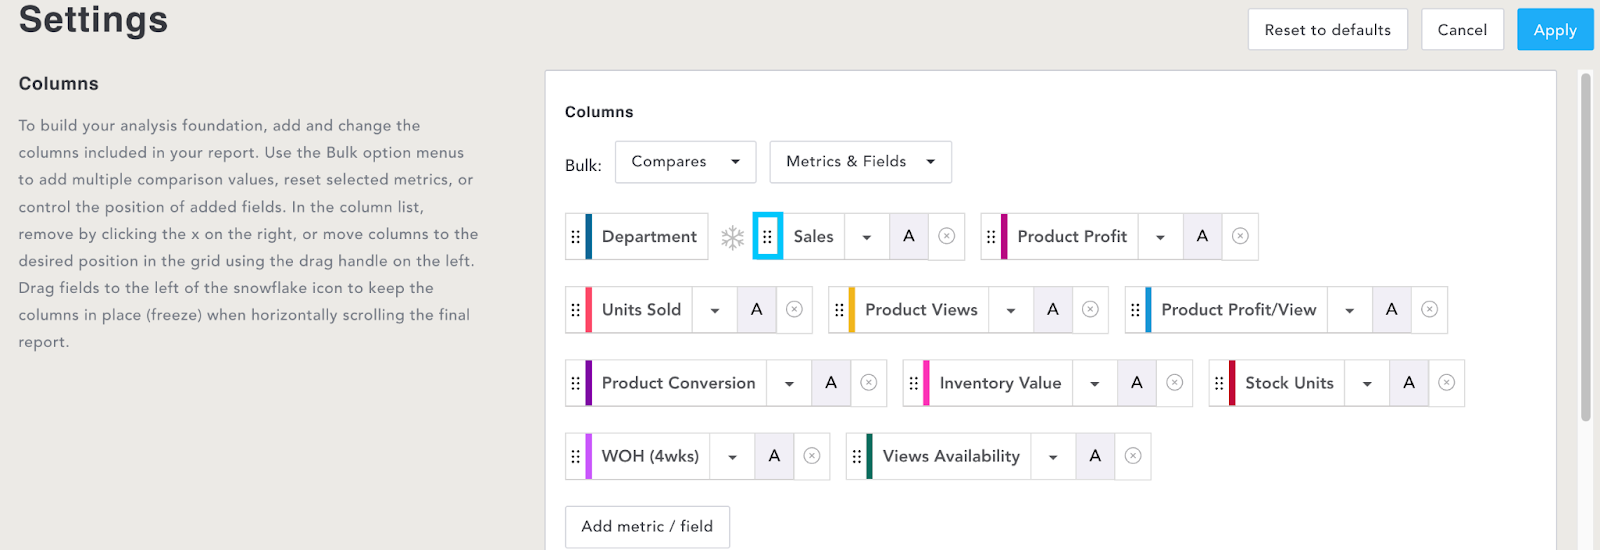
Task: Click drag handle for Inventory Value
Action: (x=913, y=383)
